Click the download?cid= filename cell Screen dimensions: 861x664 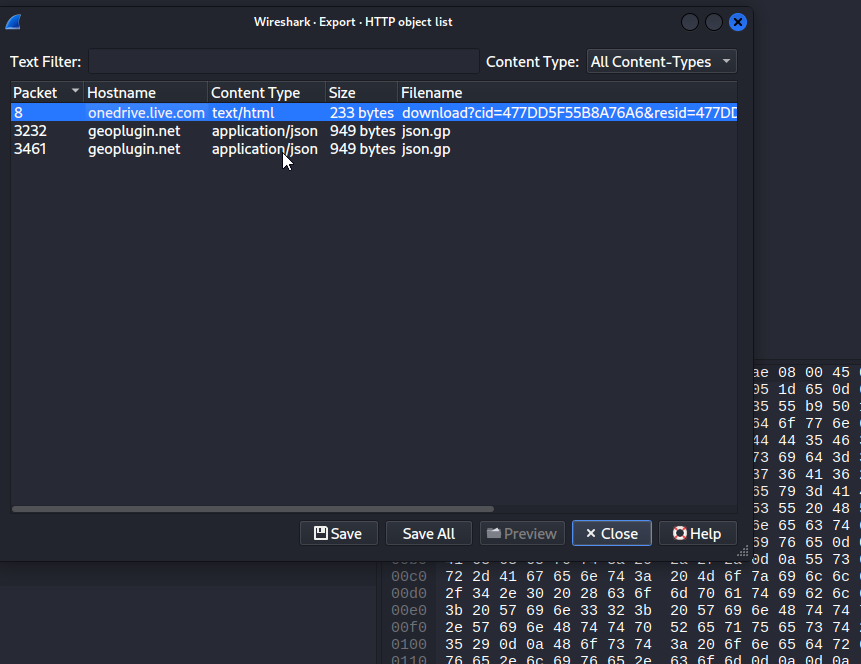[569, 113]
